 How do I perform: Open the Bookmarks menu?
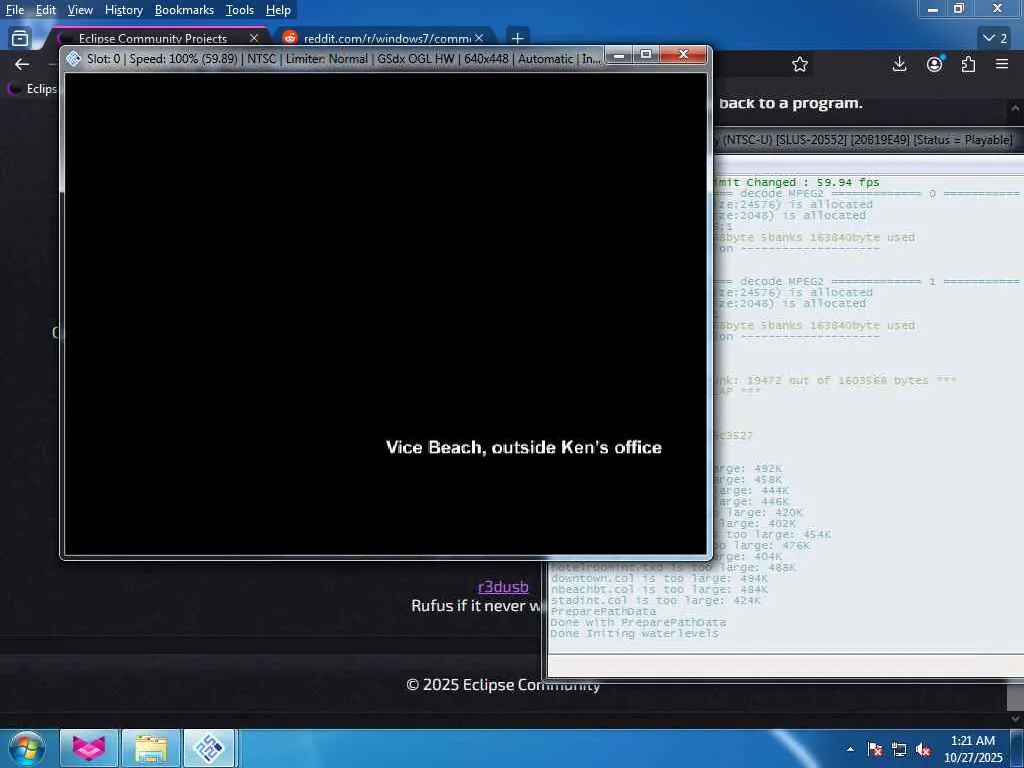tap(184, 10)
